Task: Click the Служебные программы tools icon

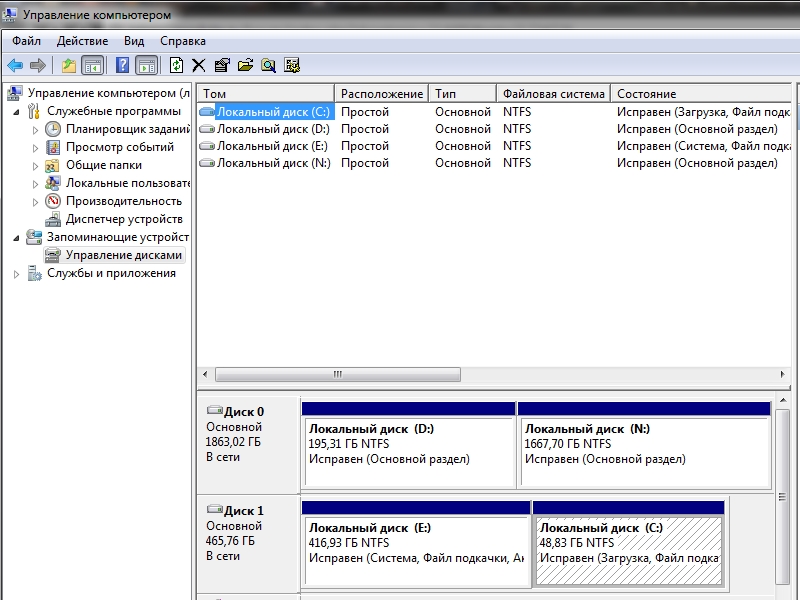Action: [x=34, y=111]
